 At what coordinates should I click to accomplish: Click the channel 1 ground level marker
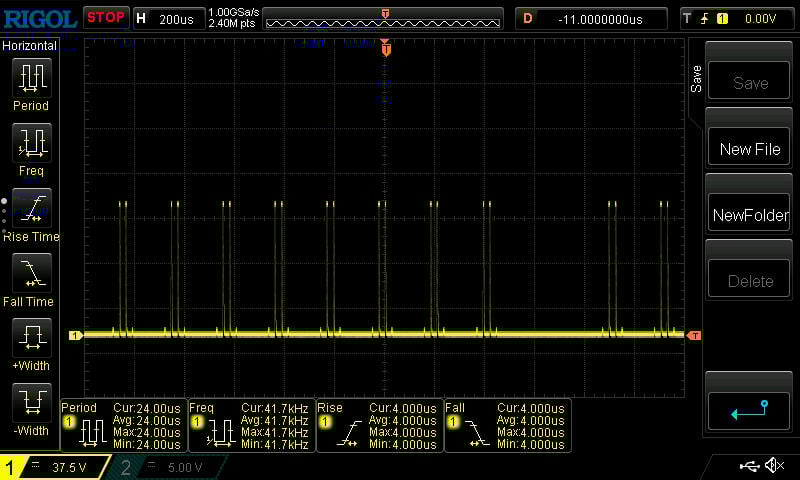click(x=76, y=335)
